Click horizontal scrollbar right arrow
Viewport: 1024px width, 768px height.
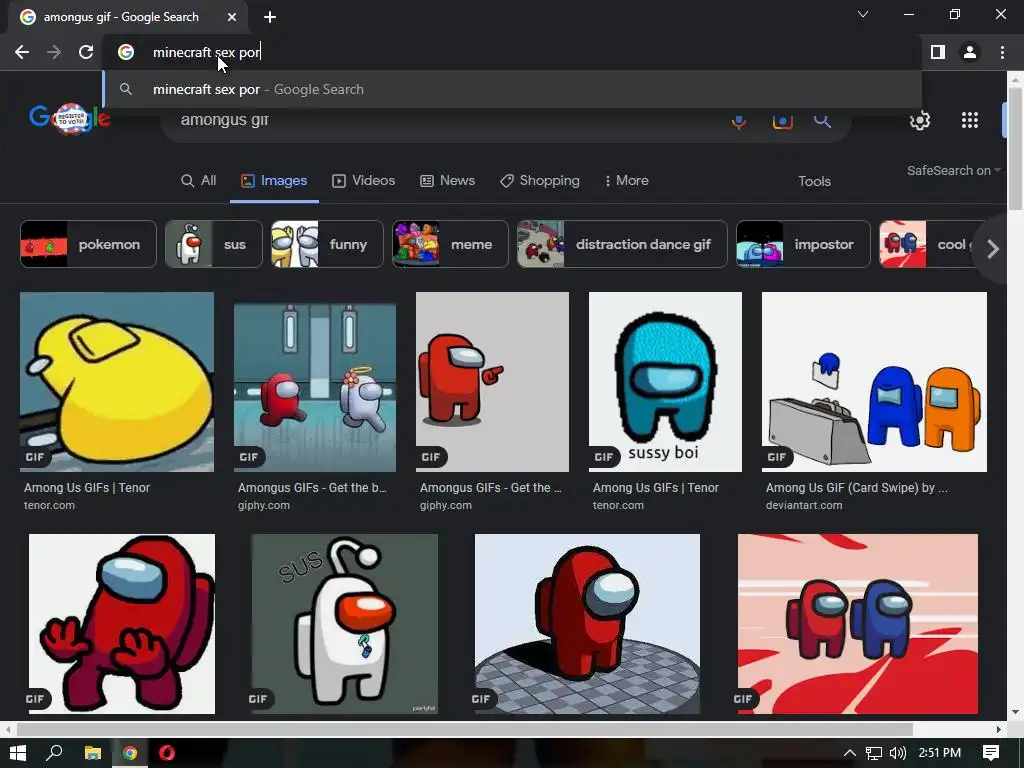tap(999, 729)
